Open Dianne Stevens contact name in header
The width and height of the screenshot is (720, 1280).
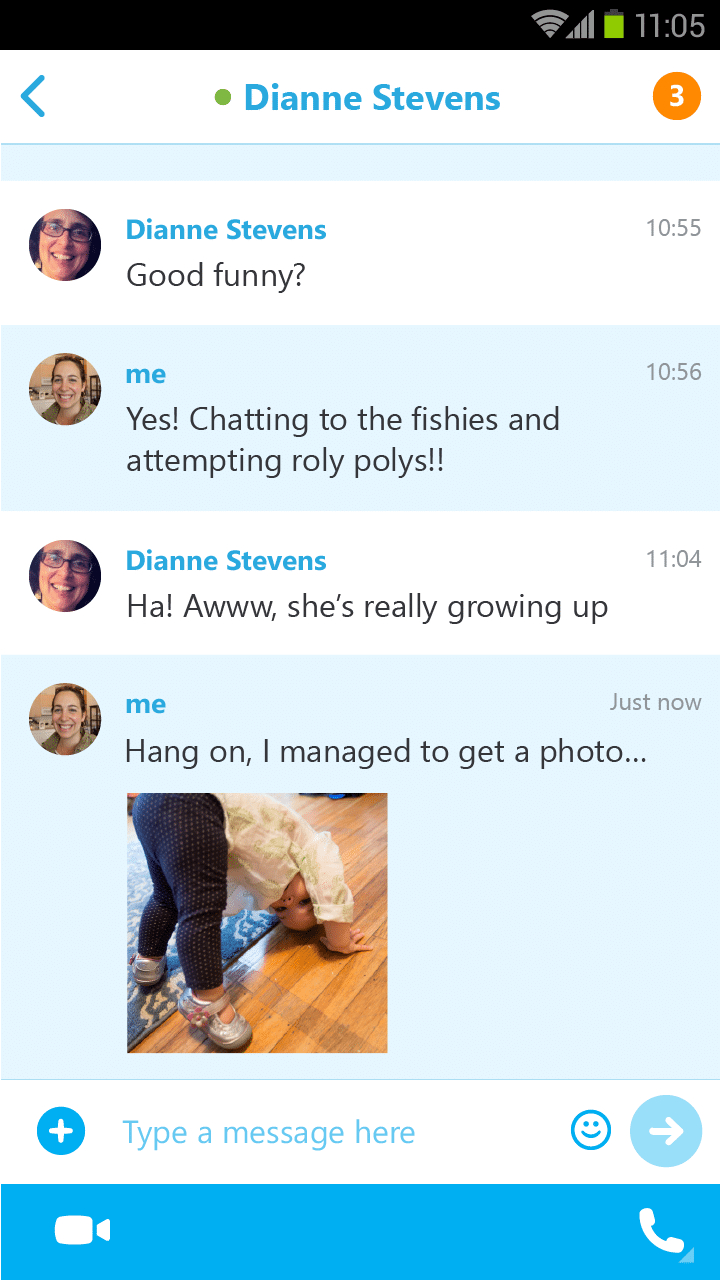click(x=372, y=98)
